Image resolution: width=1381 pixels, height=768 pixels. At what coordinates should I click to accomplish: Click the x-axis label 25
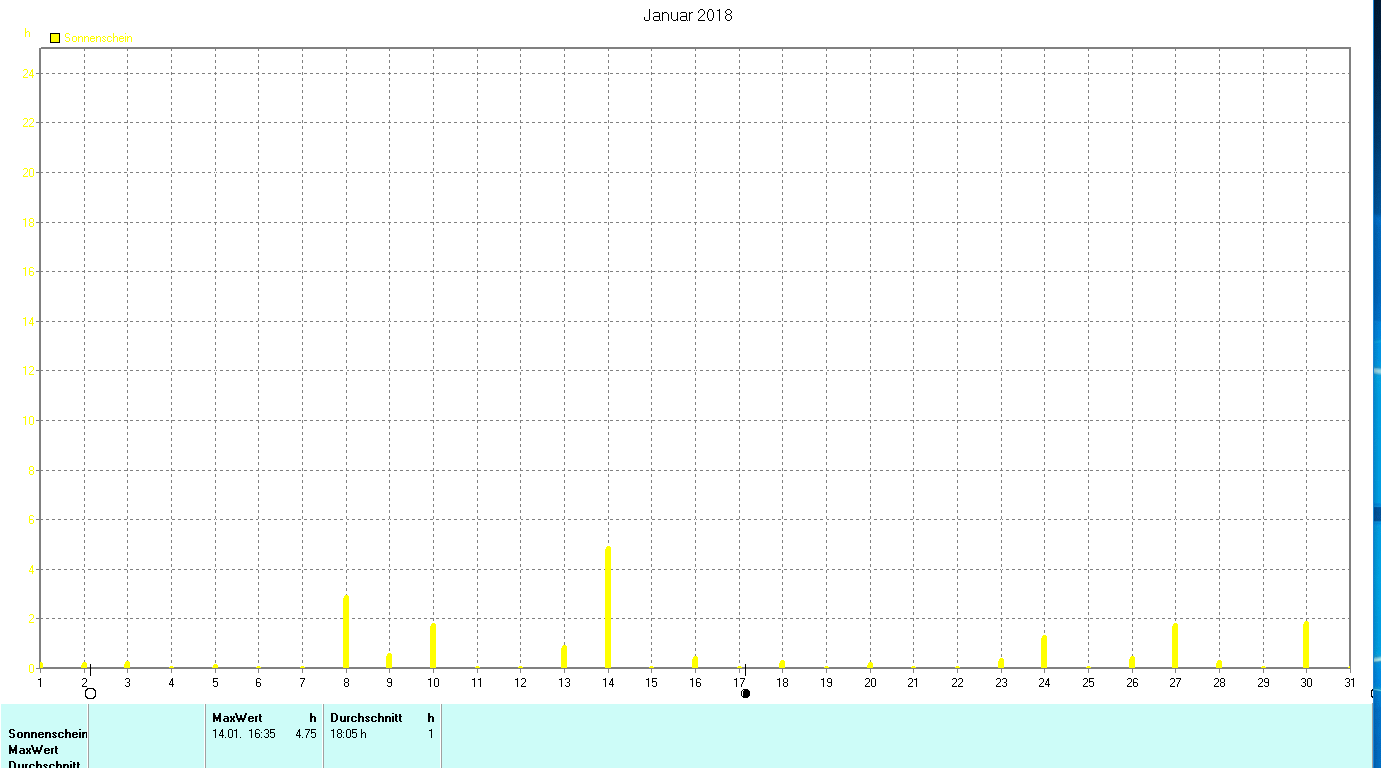(x=1088, y=683)
